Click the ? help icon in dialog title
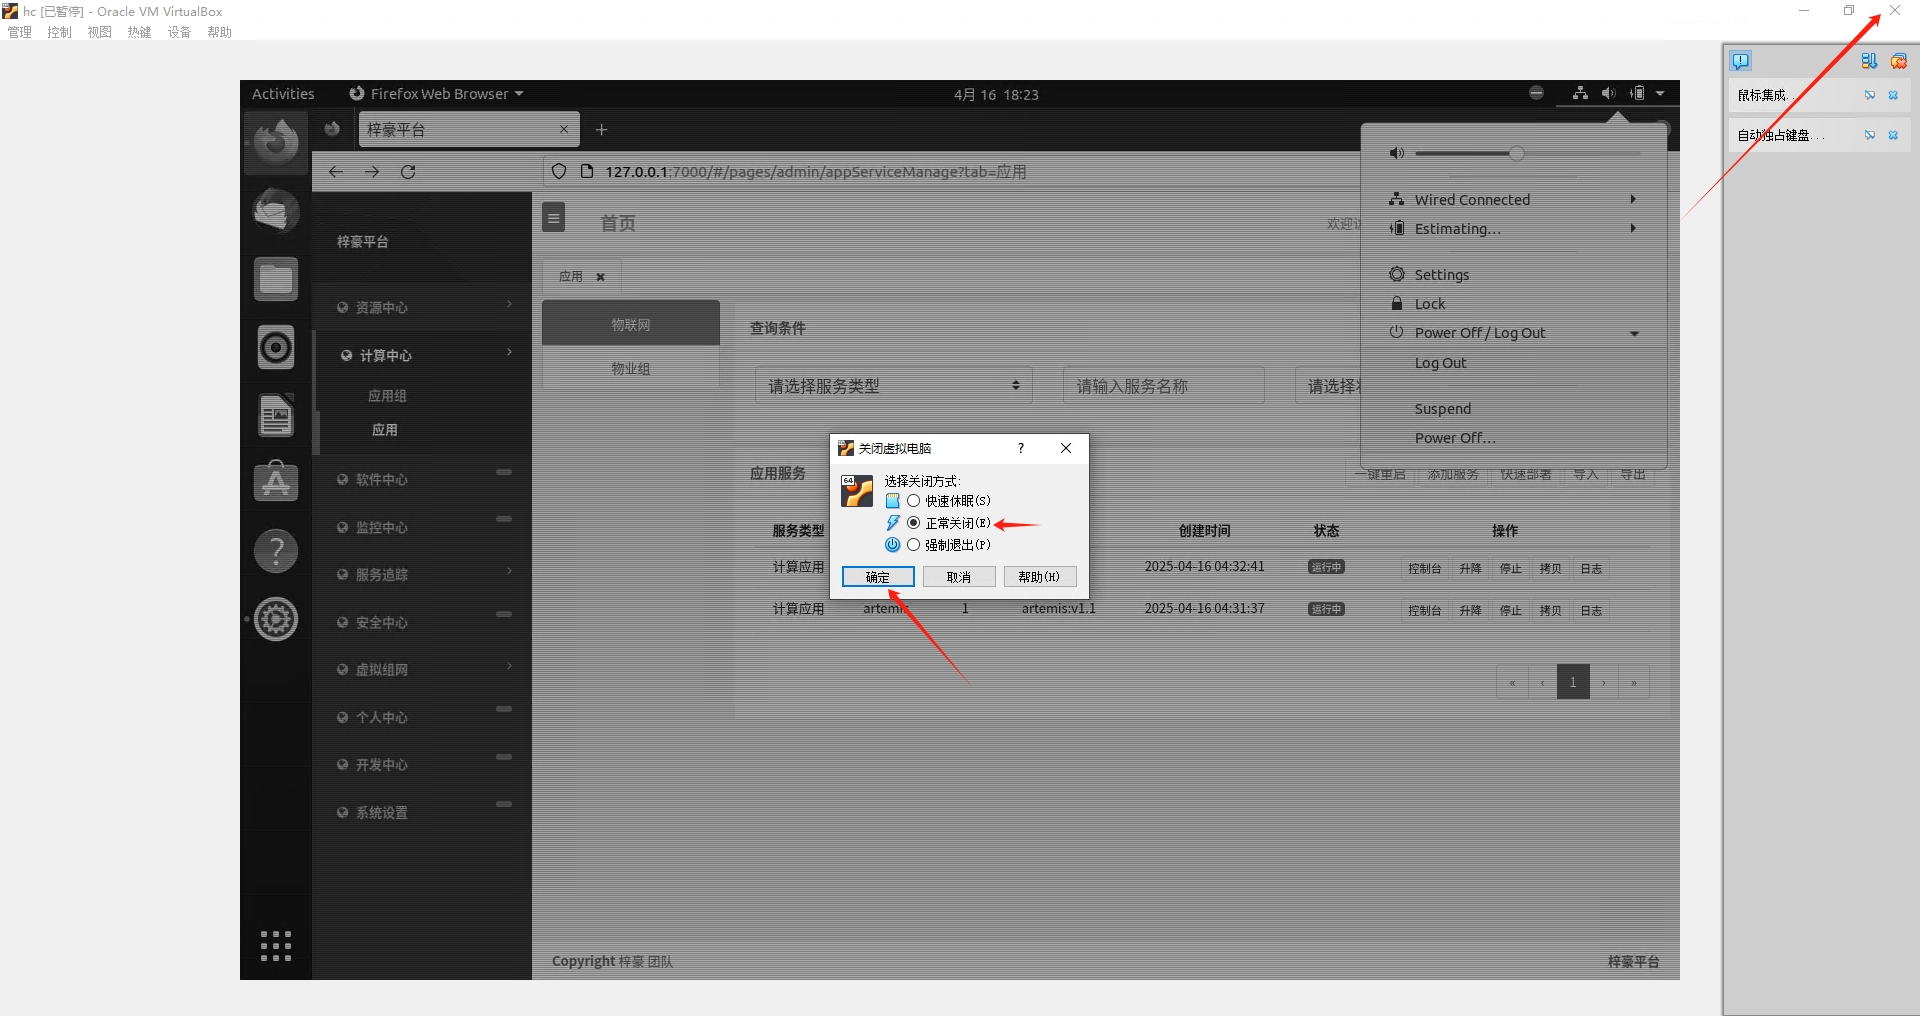Screen dimensions: 1920x1016 1021,448
